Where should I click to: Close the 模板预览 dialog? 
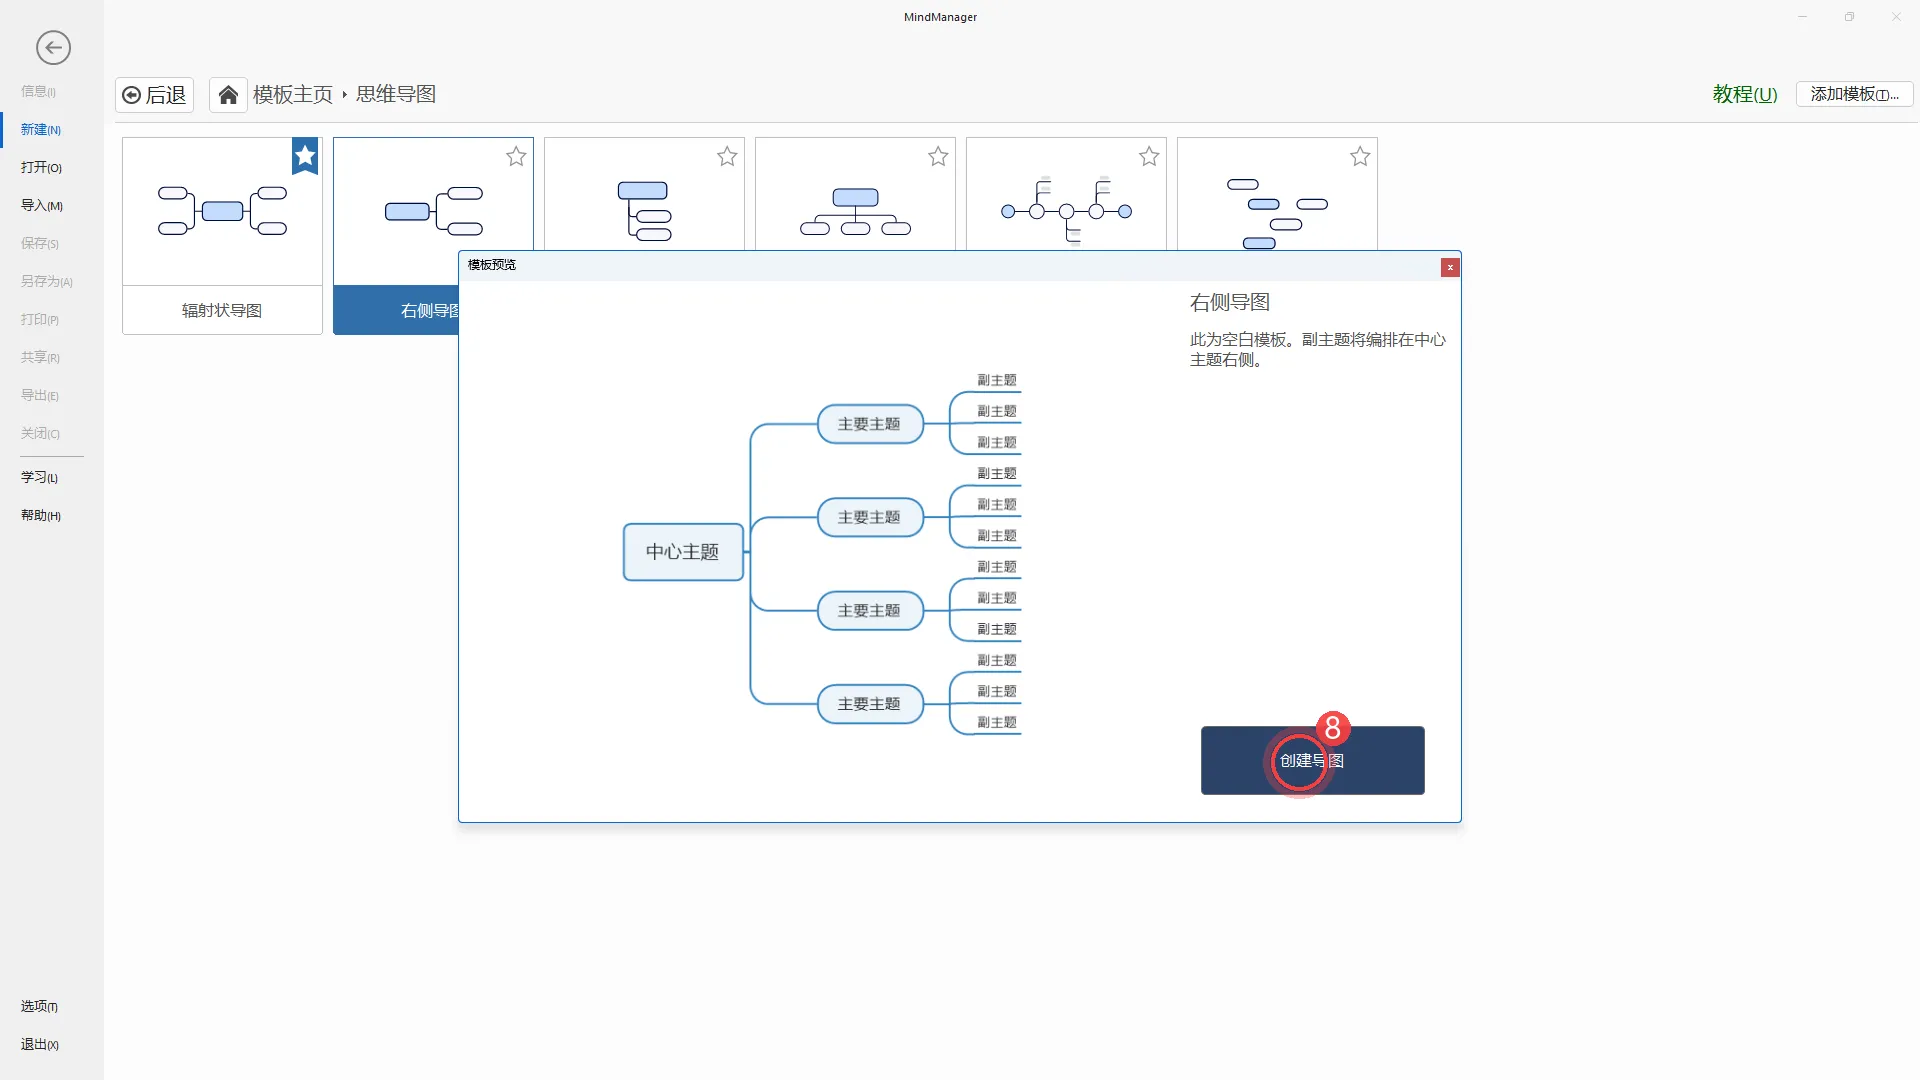(x=1450, y=267)
